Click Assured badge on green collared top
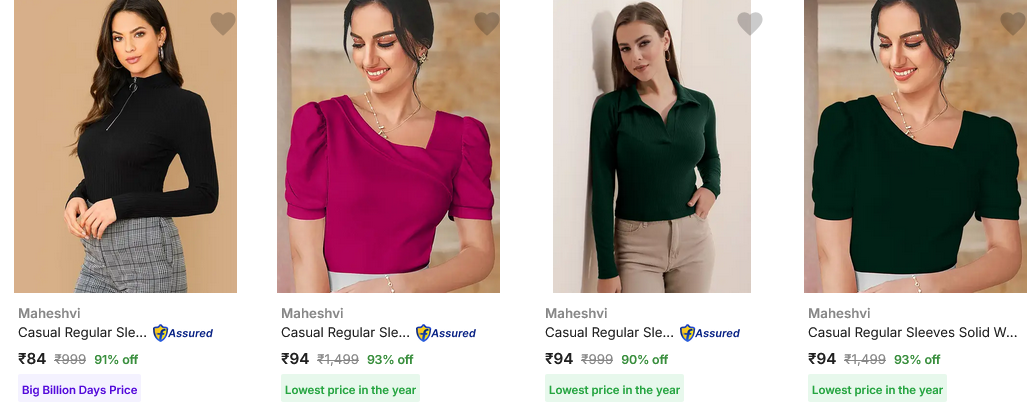Image resolution: width=1033 pixels, height=410 pixels. pos(710,333)
